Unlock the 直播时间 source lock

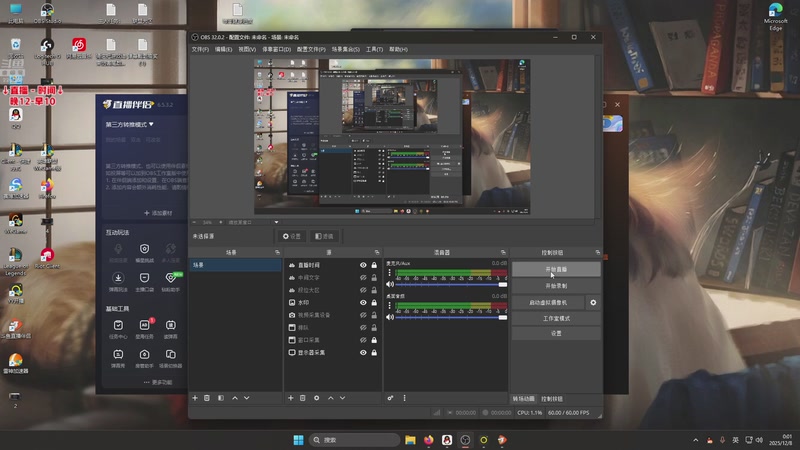(374, 265)
